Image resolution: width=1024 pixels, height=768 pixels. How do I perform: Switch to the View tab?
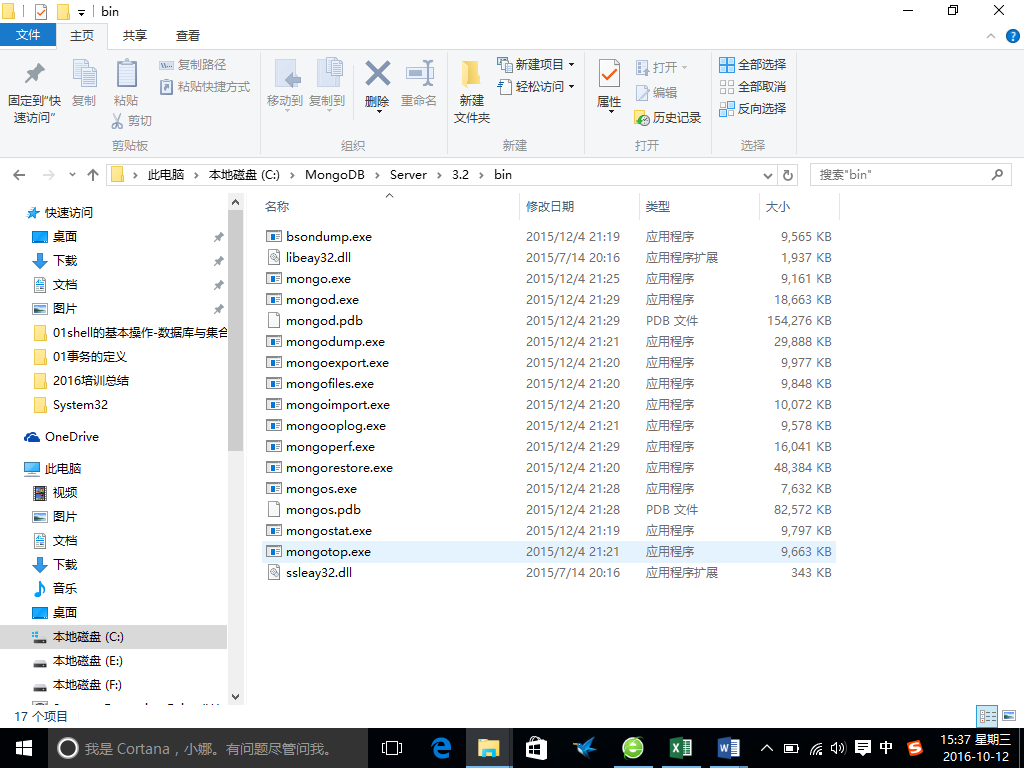187,36
